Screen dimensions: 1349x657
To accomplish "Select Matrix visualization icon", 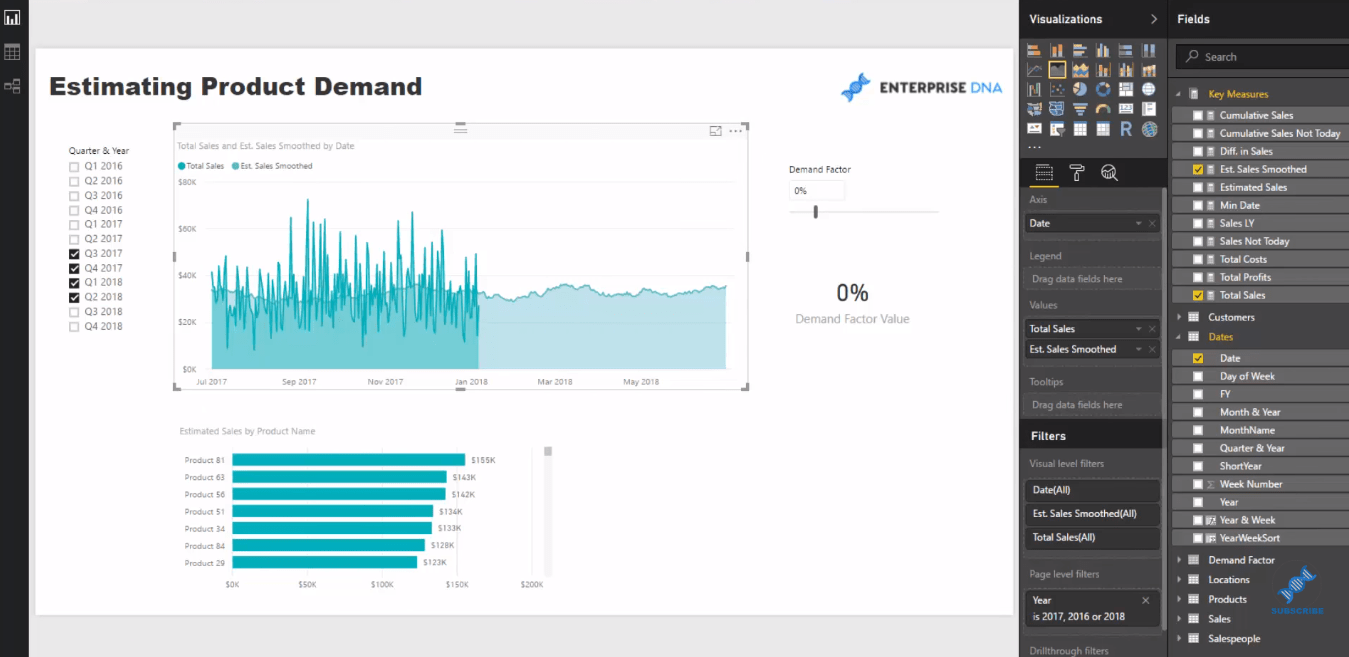I will pos(1103,129).
